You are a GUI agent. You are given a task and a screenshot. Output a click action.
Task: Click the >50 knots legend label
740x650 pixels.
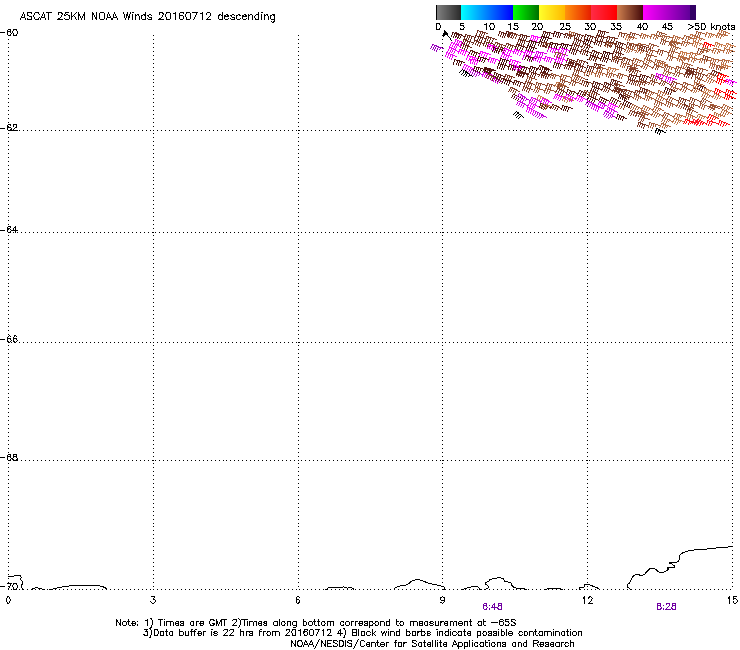(711, 26)
